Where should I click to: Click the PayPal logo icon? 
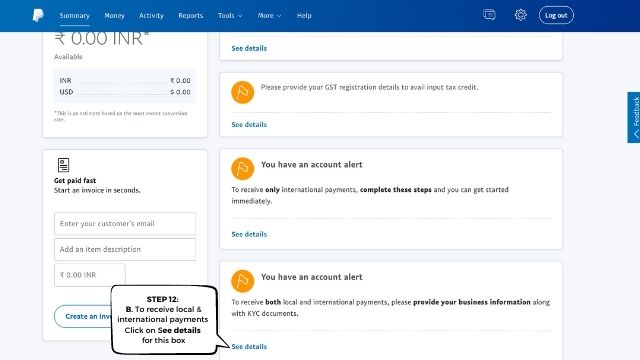(x=38, y=15)
